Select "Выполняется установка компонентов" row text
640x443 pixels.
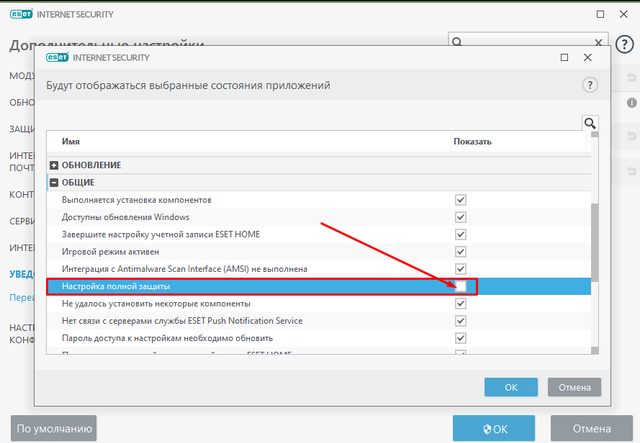coord(137,200)
